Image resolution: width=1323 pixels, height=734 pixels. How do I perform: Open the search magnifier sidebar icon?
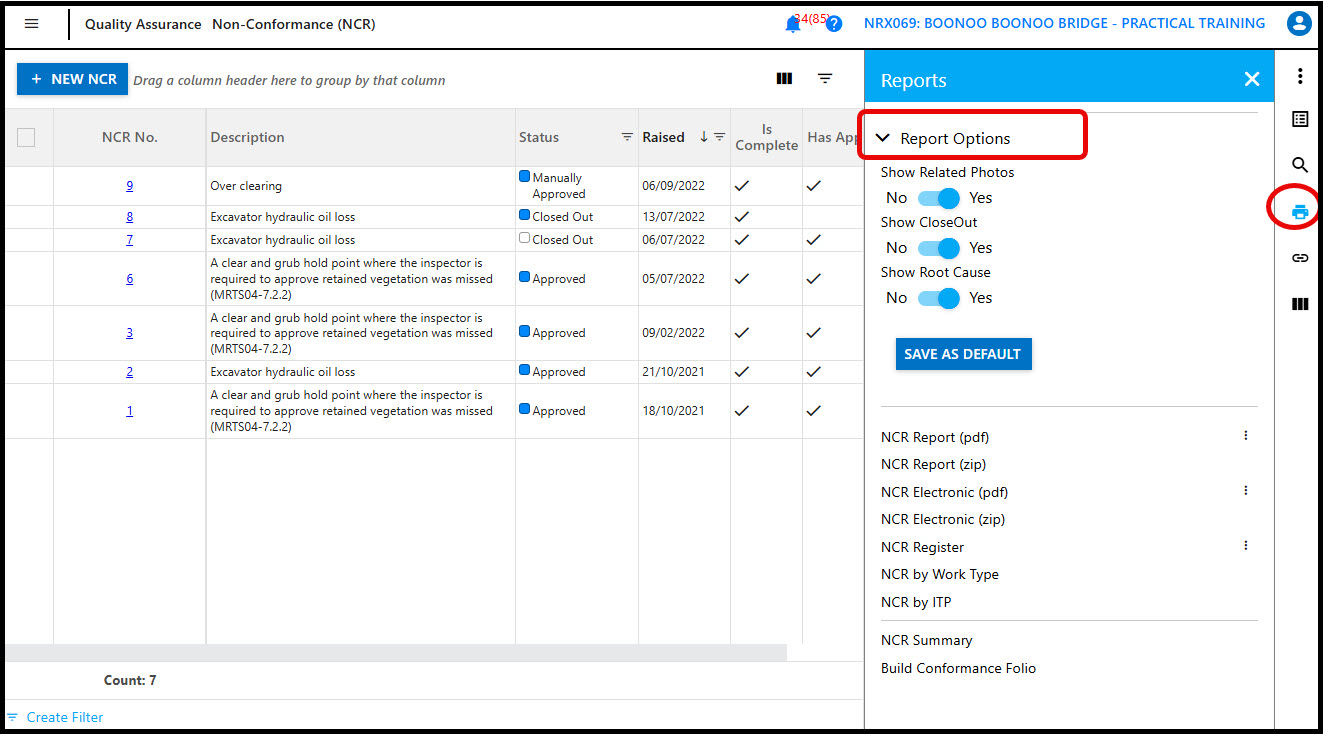1300,165
